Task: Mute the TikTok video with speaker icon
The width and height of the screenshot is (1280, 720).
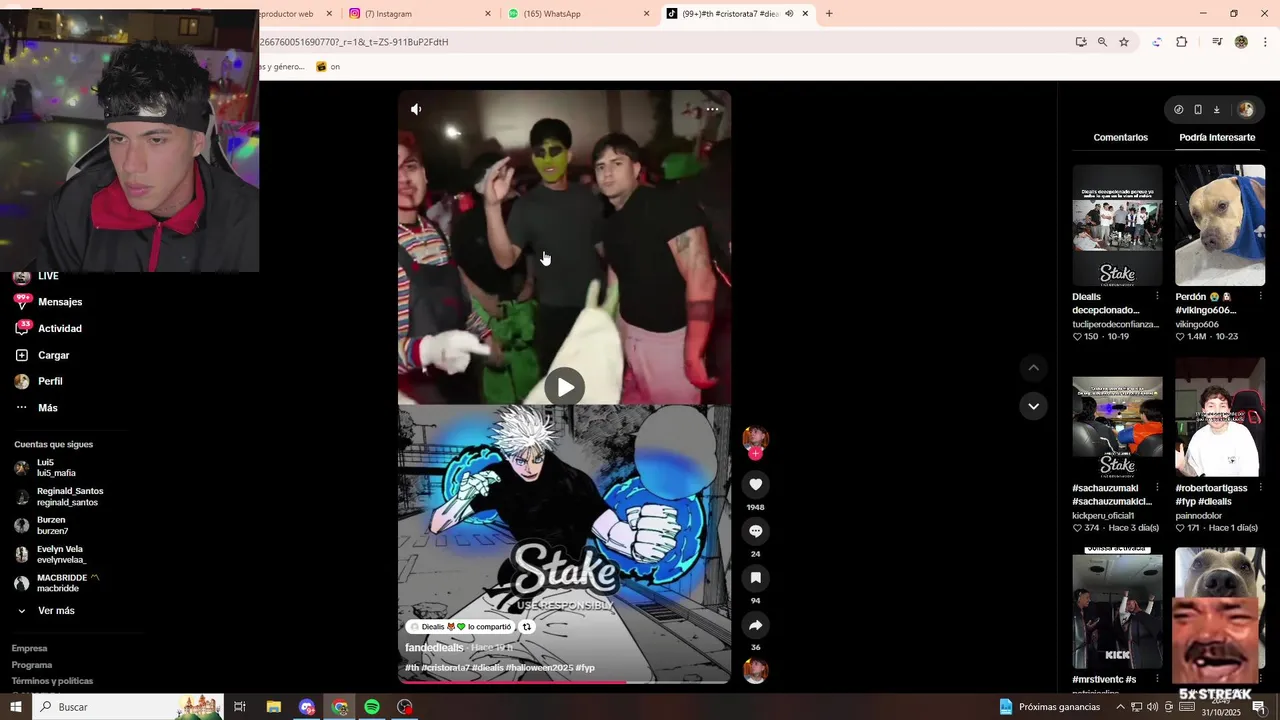Action: point(416,109)
